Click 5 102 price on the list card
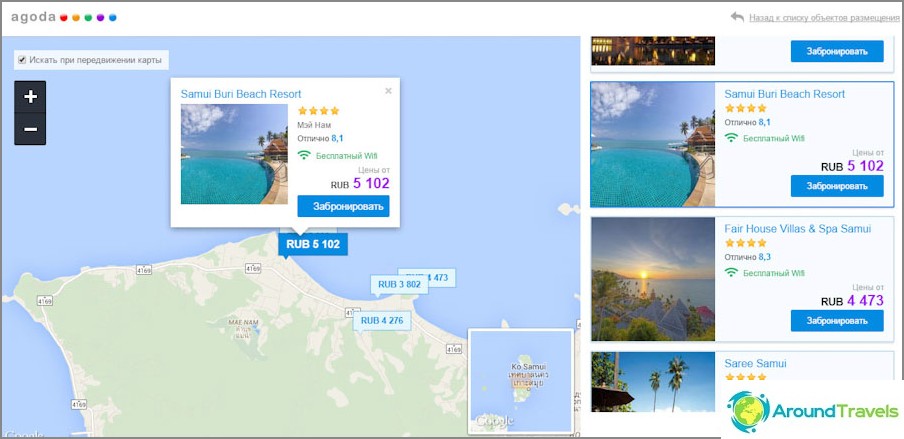904x439 pixels. 865,166
